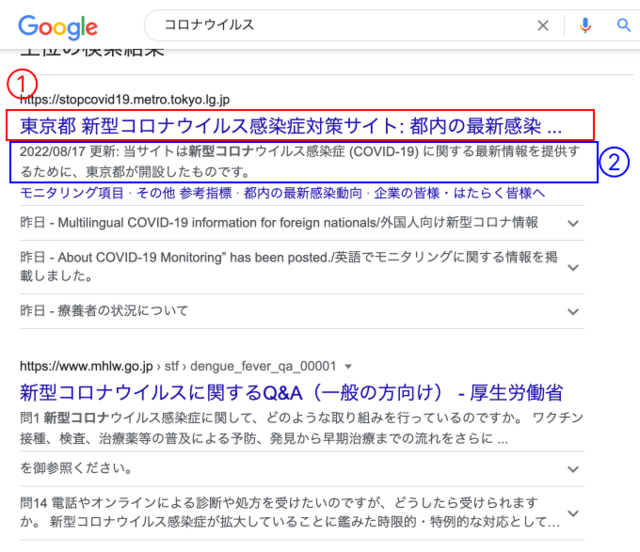Click the 2022/08/17 更新 snippet text
The height and width of the screenshot is (552, 640).
coord(300,162)
